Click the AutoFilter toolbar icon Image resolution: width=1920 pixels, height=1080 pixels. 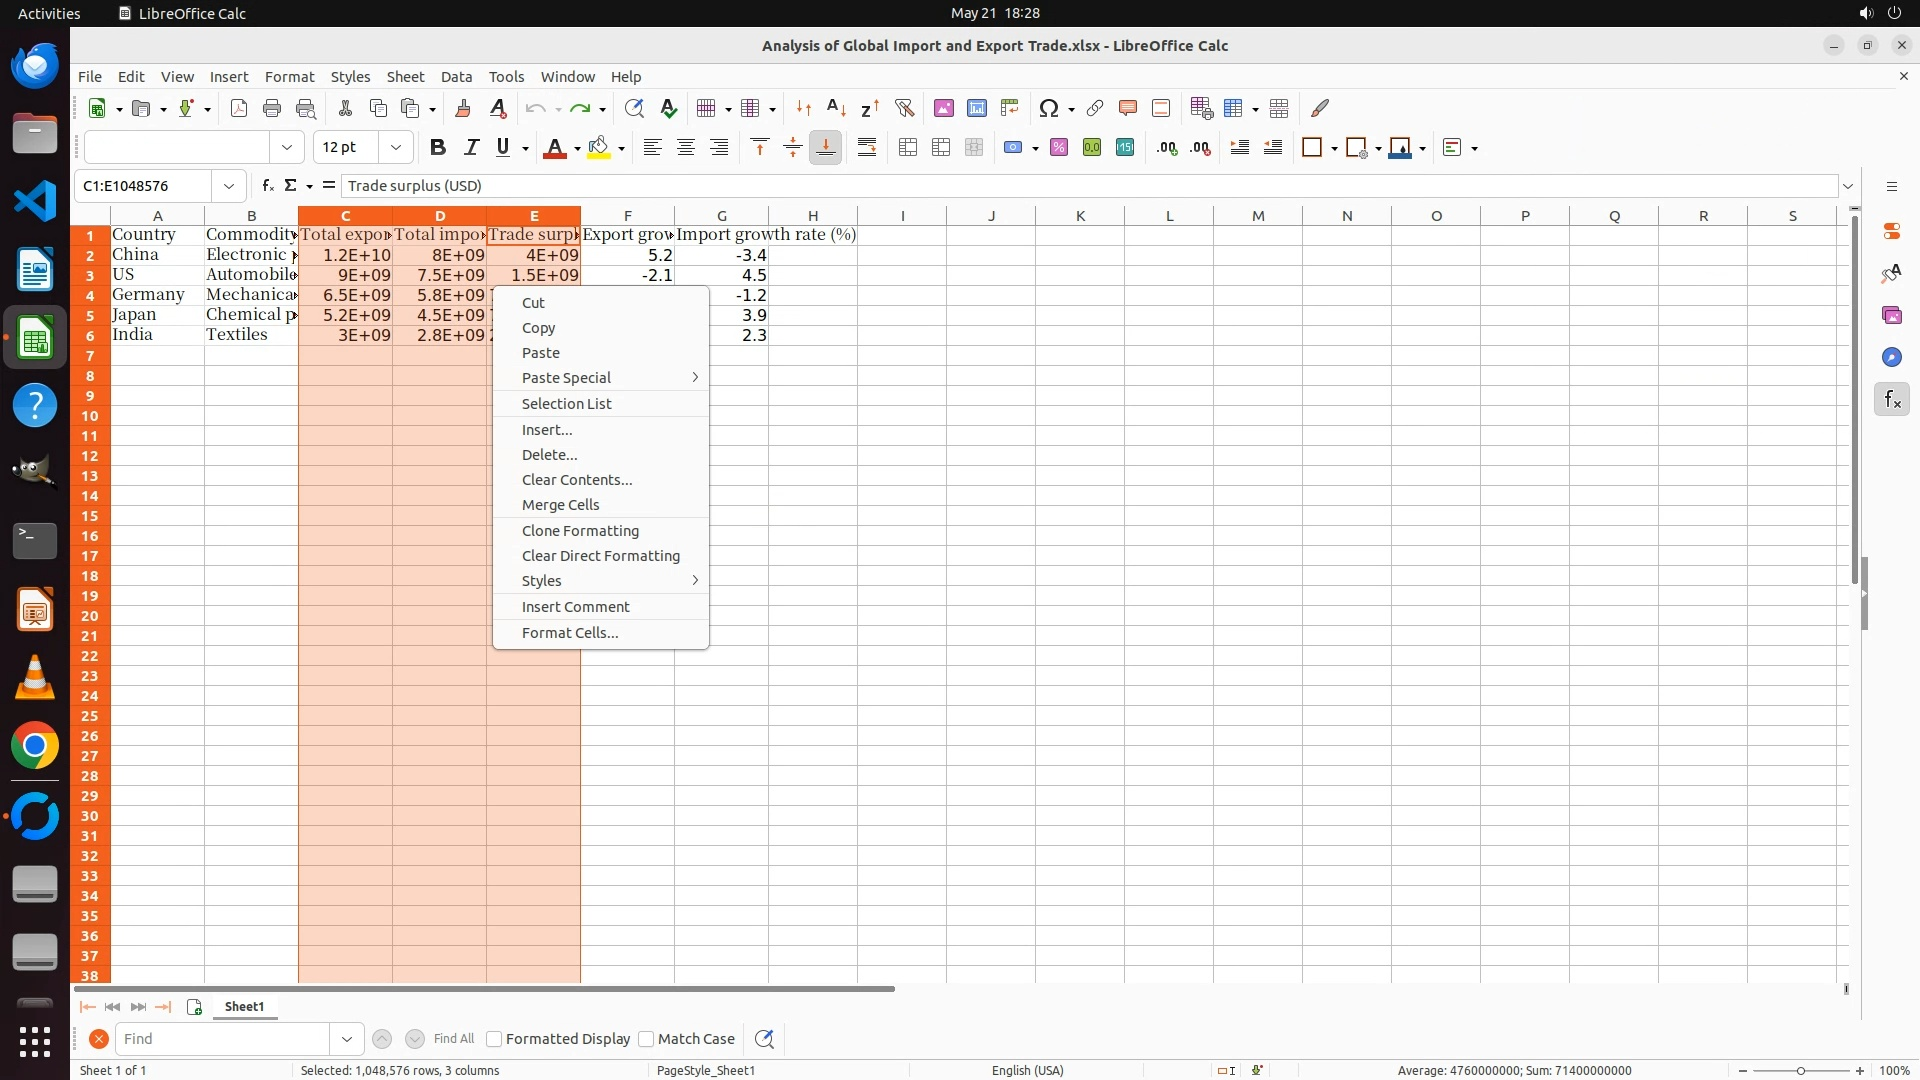tap(904, 108)
